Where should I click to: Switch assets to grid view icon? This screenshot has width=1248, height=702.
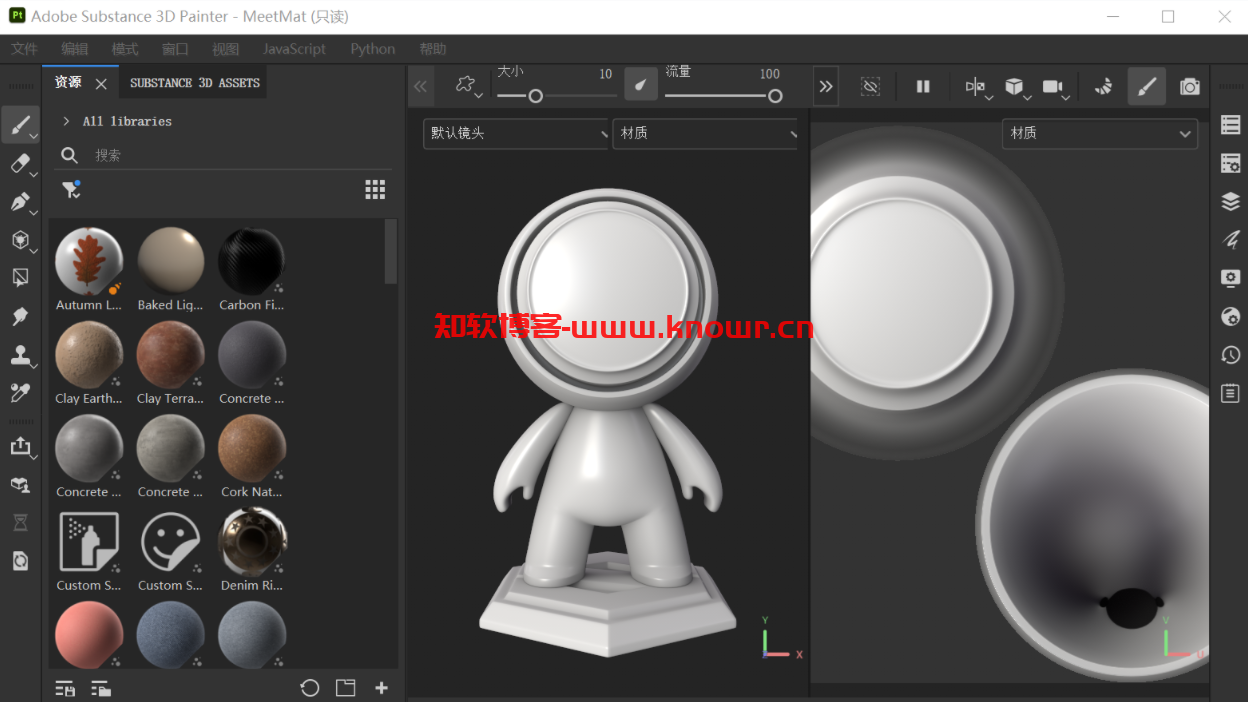tap(375, 189)
